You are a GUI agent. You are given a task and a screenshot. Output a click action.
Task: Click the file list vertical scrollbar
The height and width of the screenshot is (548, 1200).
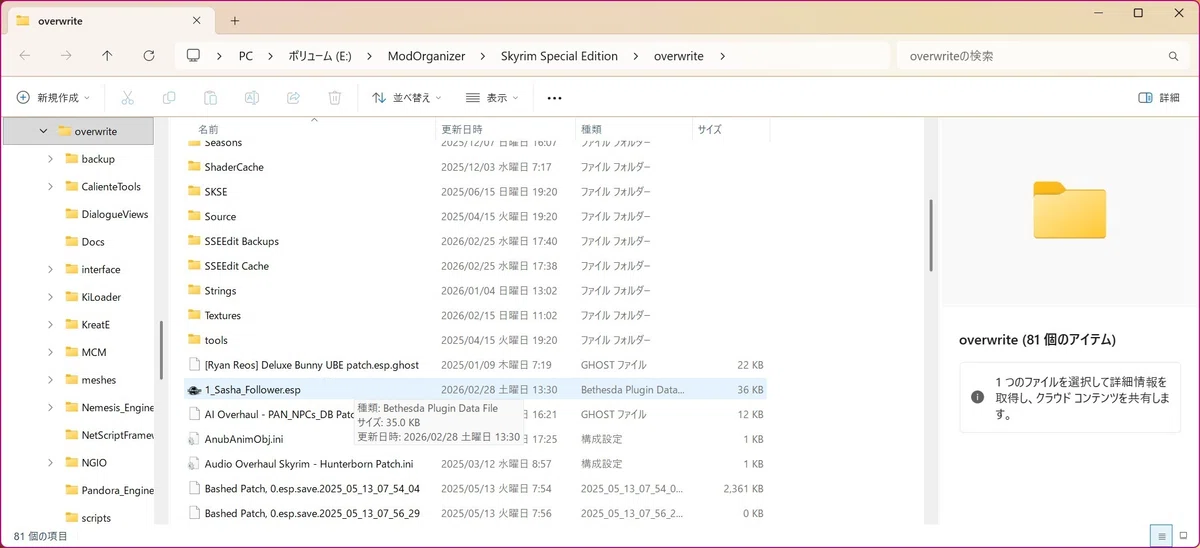tap(931, 235)
